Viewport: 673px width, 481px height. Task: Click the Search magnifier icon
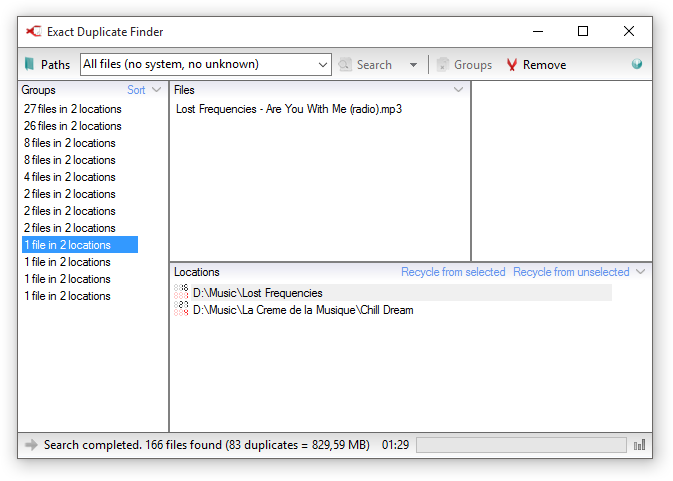(x=345, y=64)
